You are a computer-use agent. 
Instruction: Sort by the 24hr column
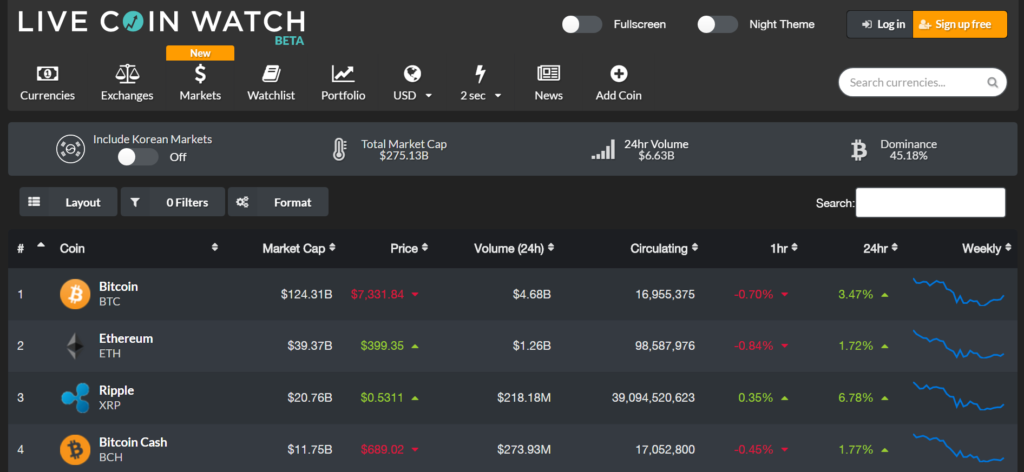[880, 248]
